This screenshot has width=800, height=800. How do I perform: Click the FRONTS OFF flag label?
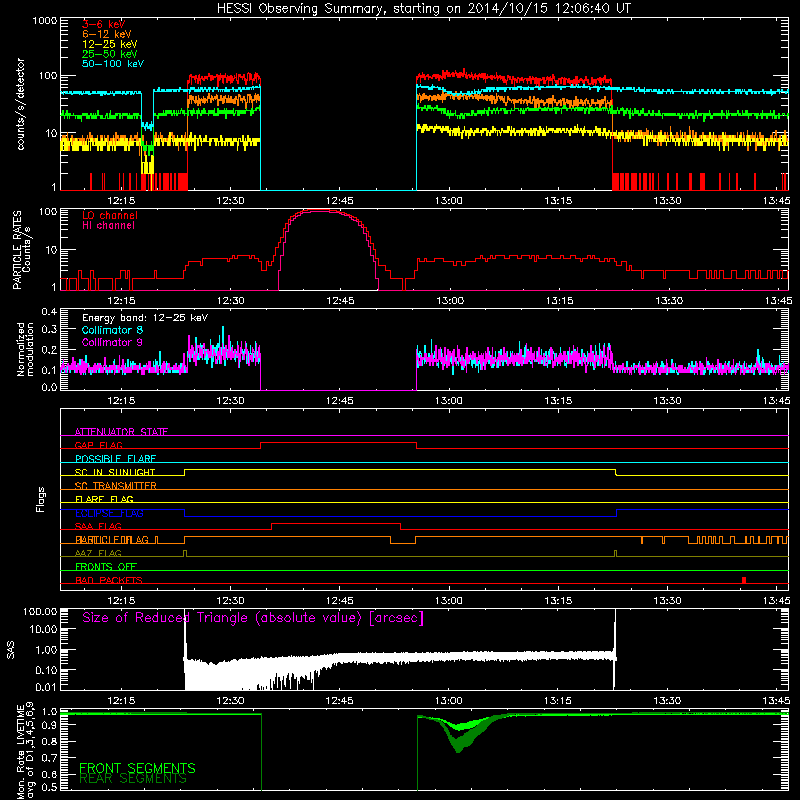[x=106, y=566]
